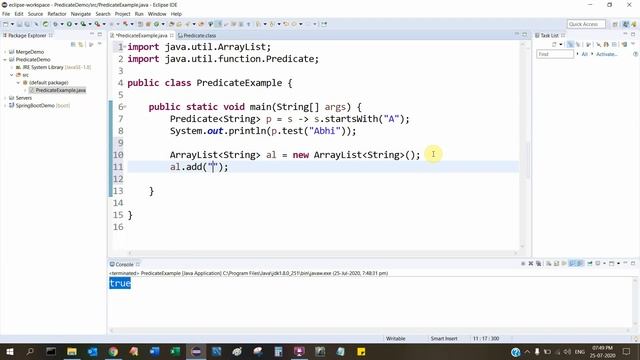Expand the JRE System Library node
This screenshot has width=640, height=360.
coord(12,67)
